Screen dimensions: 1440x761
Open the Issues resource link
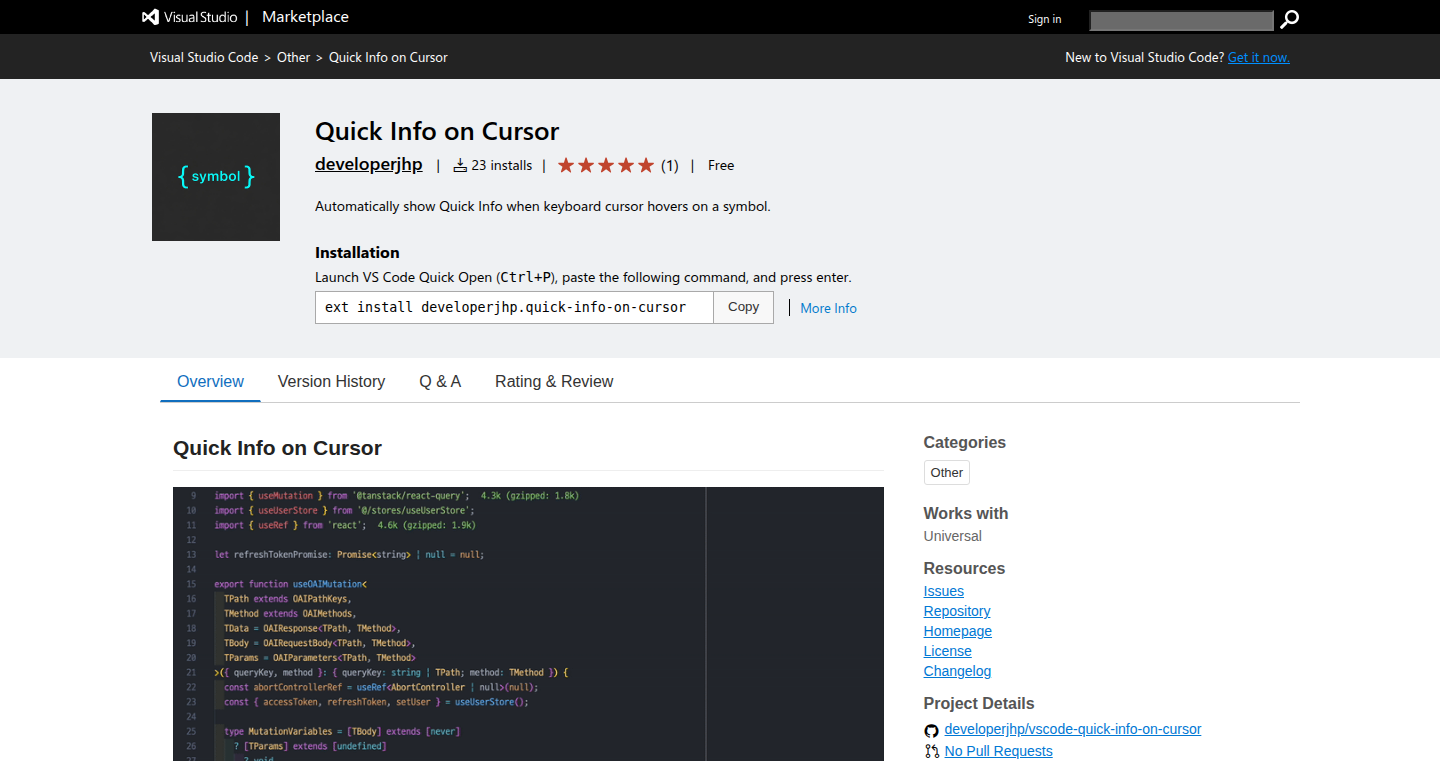(944, 591)
